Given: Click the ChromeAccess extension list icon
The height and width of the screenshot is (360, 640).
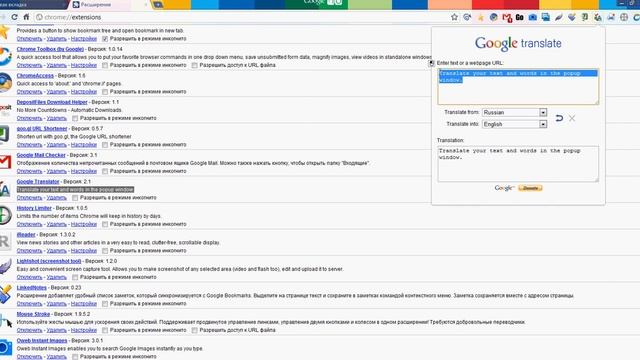Looking at the screenshot, I should (5, 83).
